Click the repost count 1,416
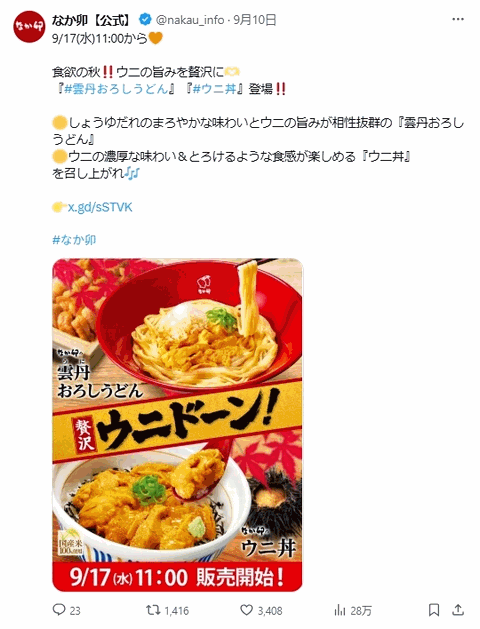 point(176,611)
